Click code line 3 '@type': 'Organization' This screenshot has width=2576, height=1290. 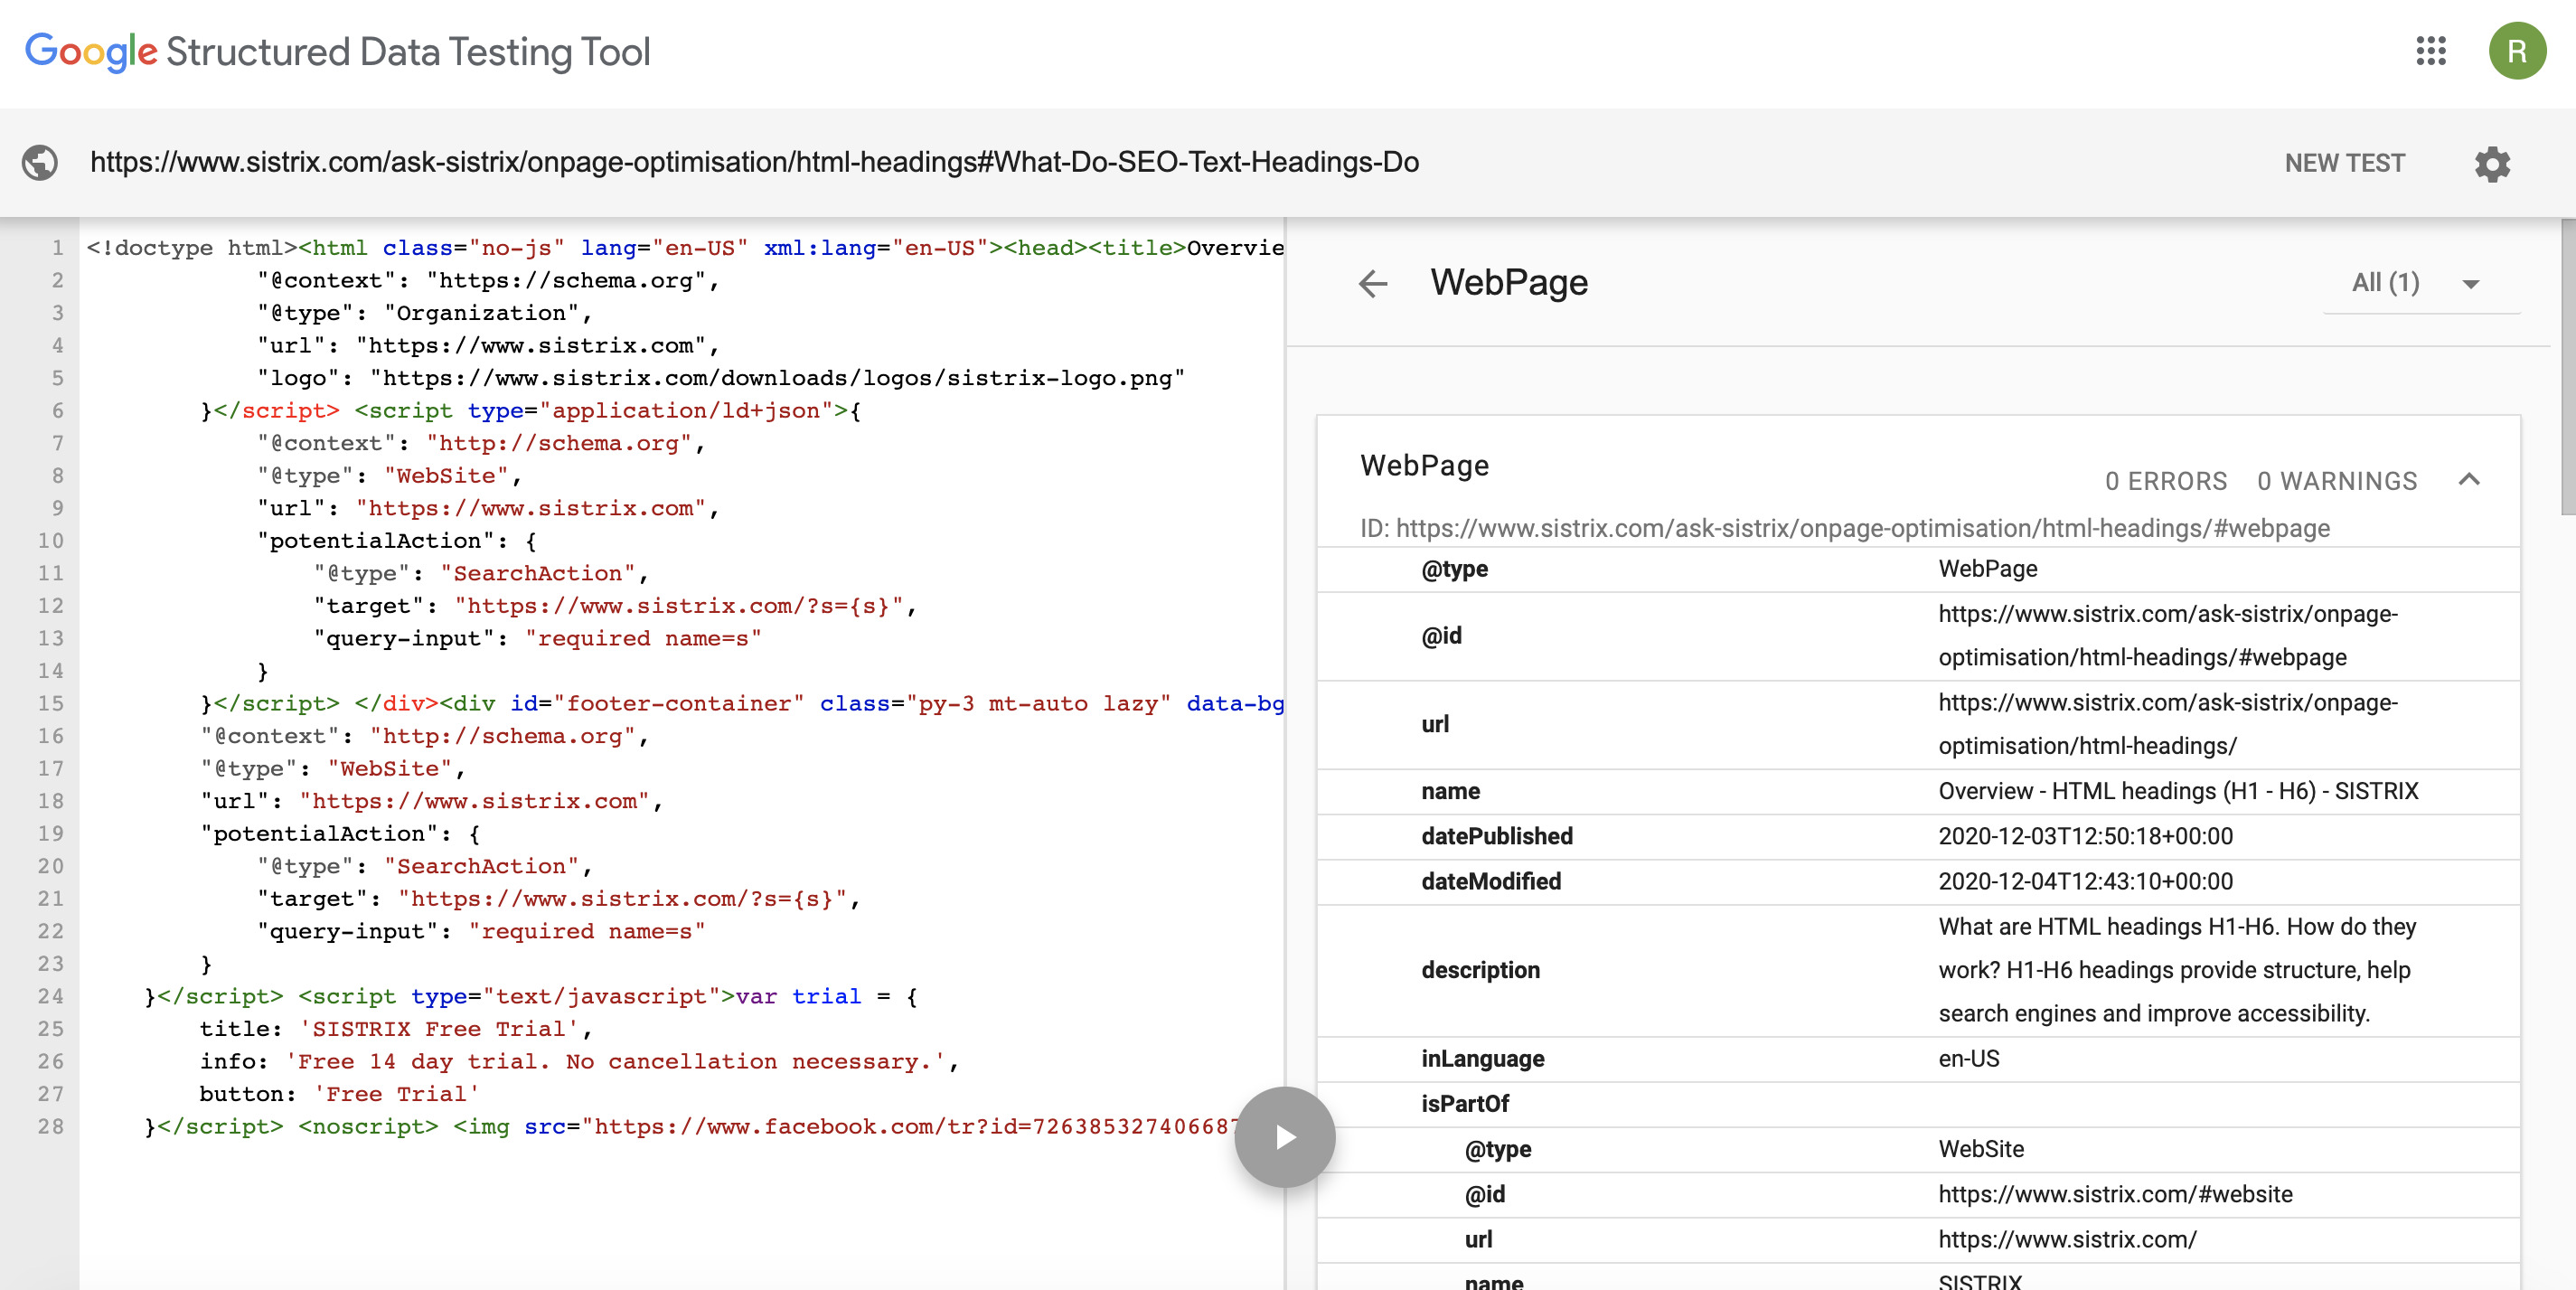coord(424,313)
